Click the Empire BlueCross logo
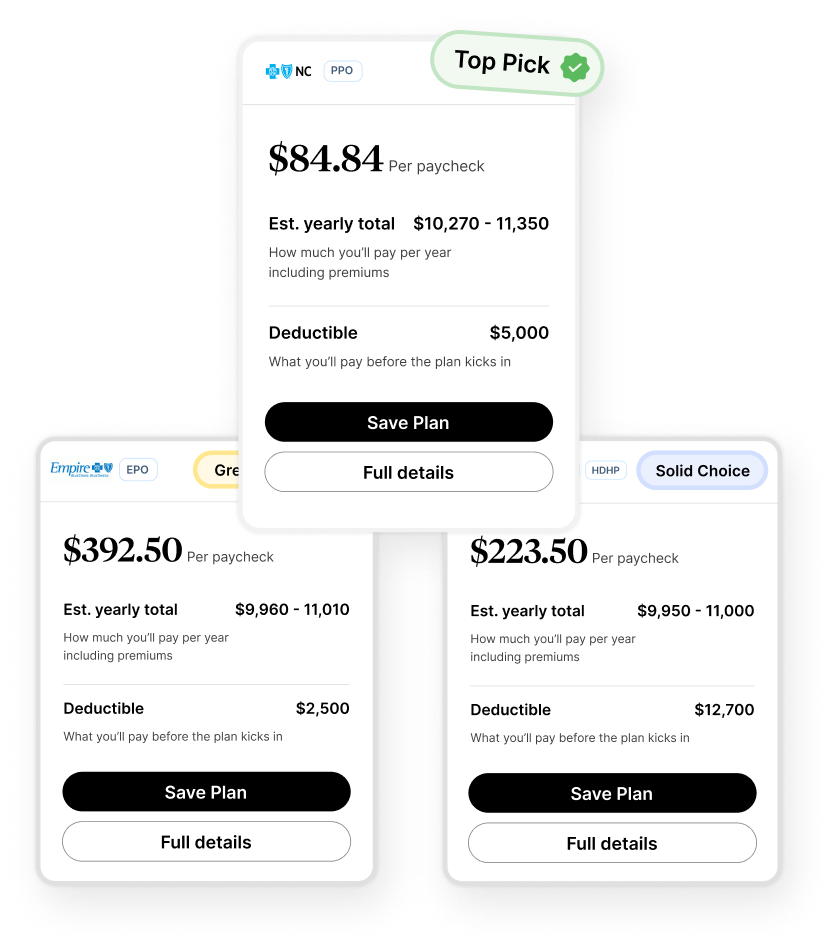This screenshot has width=835, height=947. coord(81,469)
